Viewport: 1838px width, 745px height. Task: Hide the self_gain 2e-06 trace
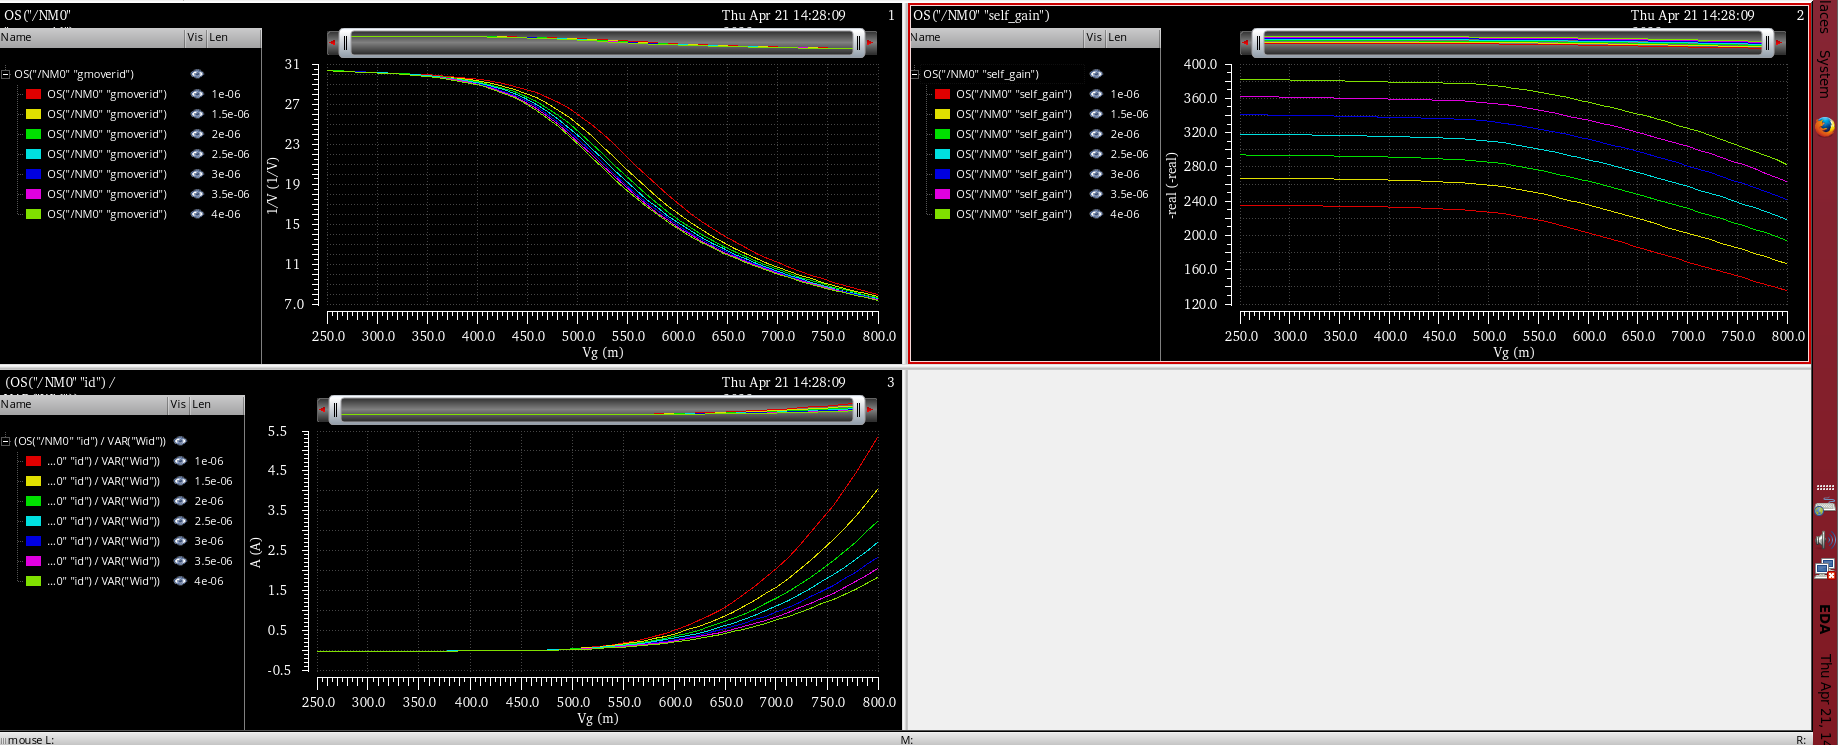pos(1096,134)
